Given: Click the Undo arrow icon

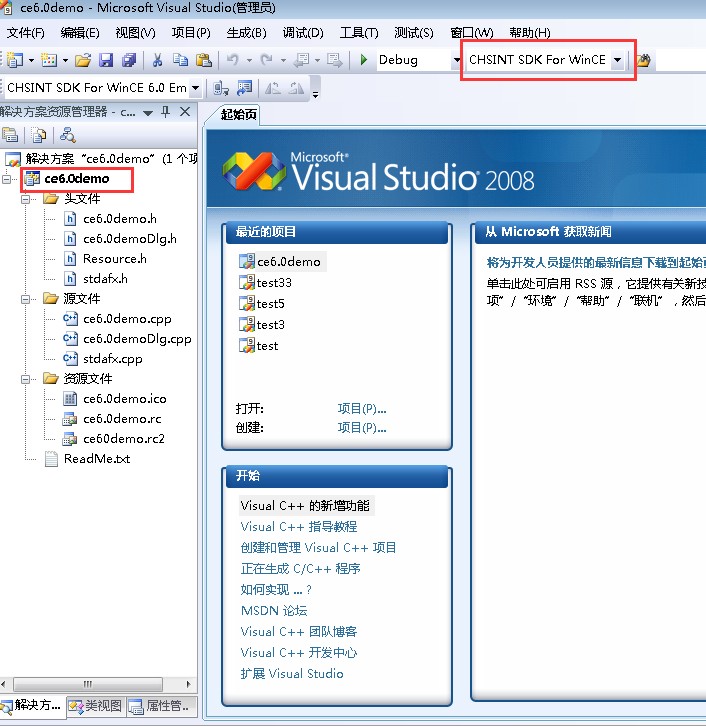Looking at the screenshot, I should click(233, 60).
